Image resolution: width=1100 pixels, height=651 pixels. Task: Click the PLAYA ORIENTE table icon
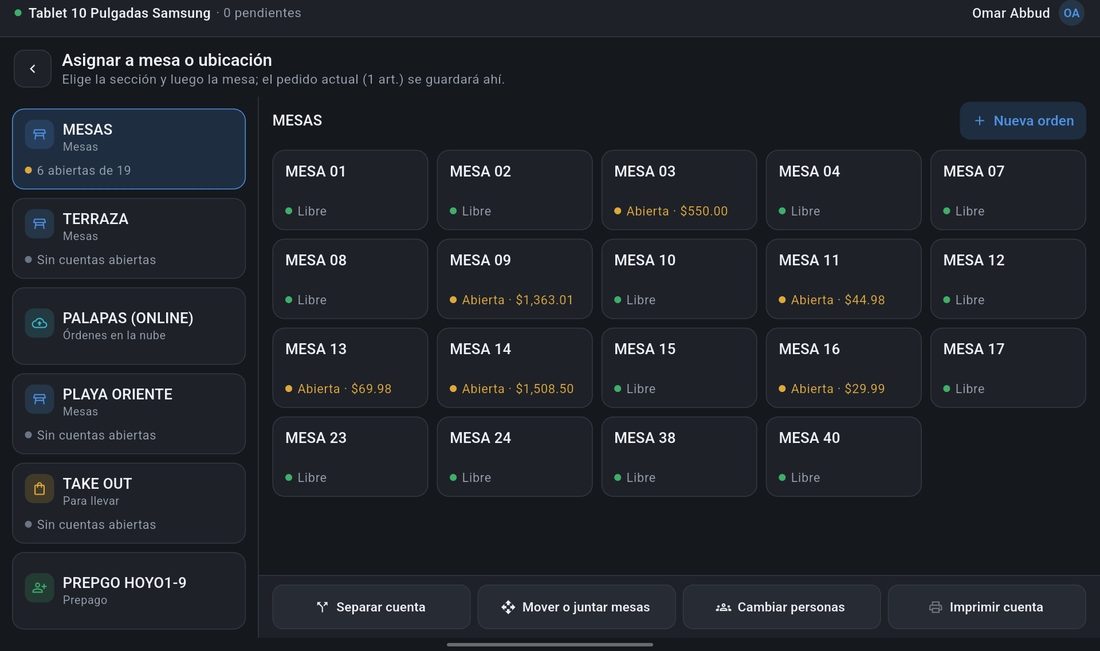[39, 399]
